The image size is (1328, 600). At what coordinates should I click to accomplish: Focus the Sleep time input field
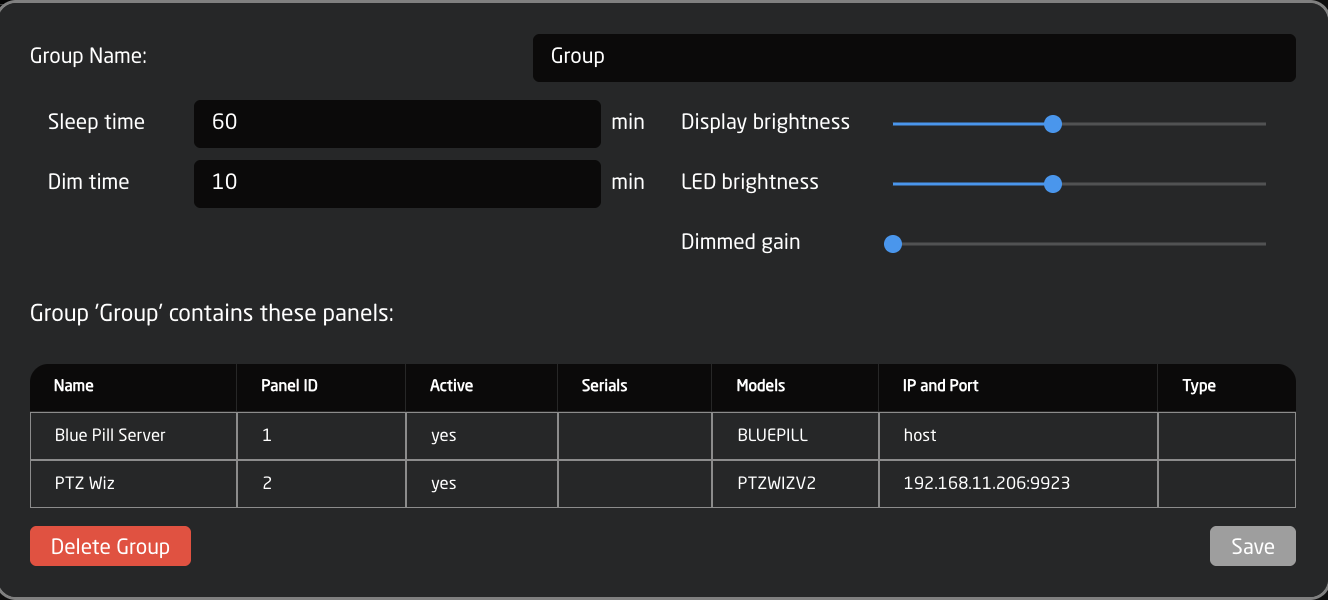pos(397,123)
